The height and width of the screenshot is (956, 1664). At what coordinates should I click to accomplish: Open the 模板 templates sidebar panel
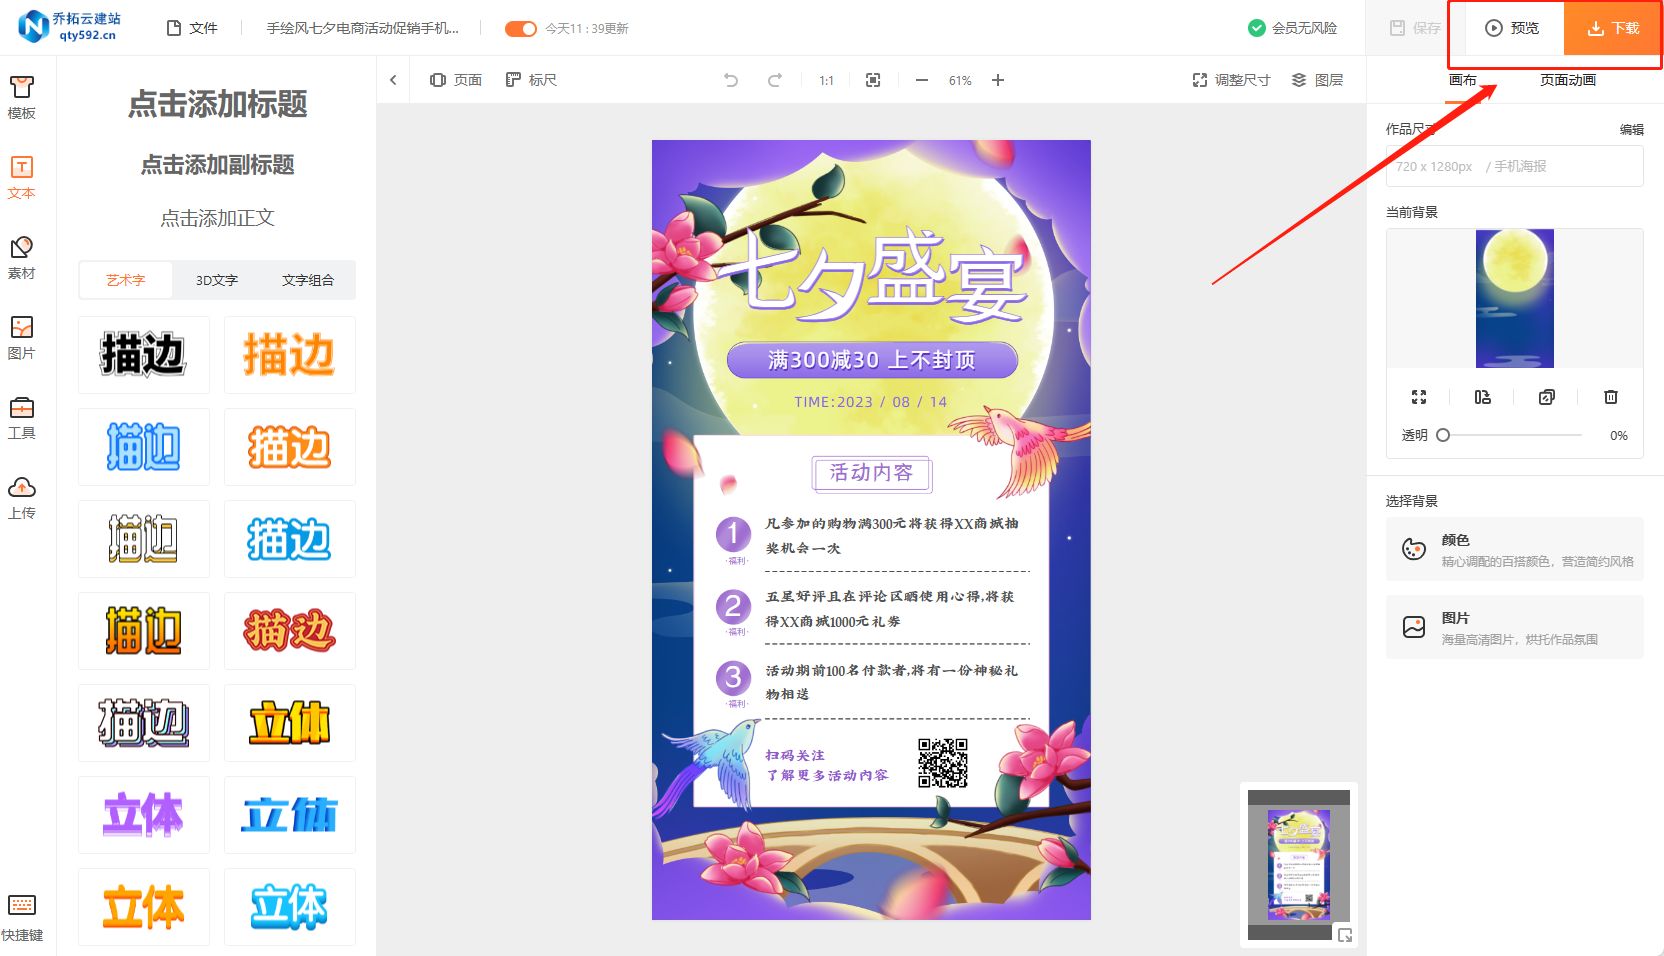pyautogui.click(x=21, y=98)
